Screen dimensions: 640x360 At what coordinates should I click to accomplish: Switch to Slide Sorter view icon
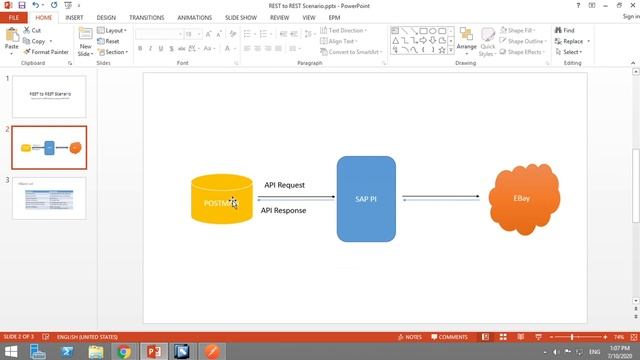pyautogui.click(x=503, y=337)
